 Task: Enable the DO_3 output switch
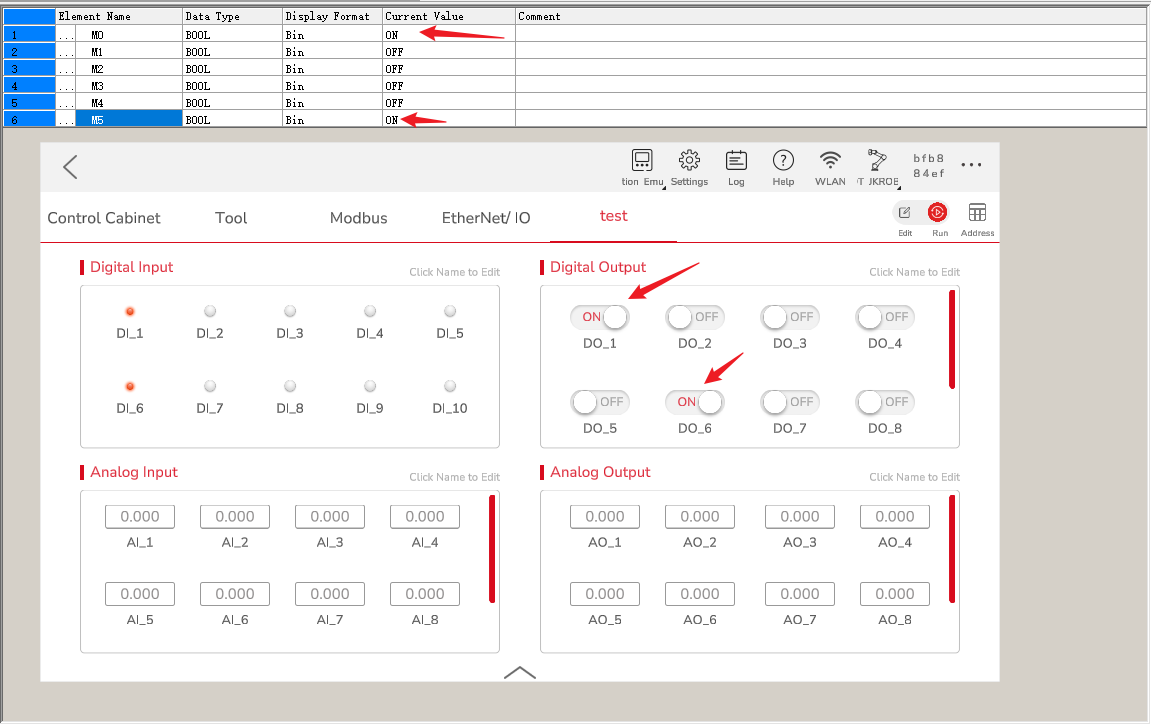pyautogui.click(x=790, y=317)
